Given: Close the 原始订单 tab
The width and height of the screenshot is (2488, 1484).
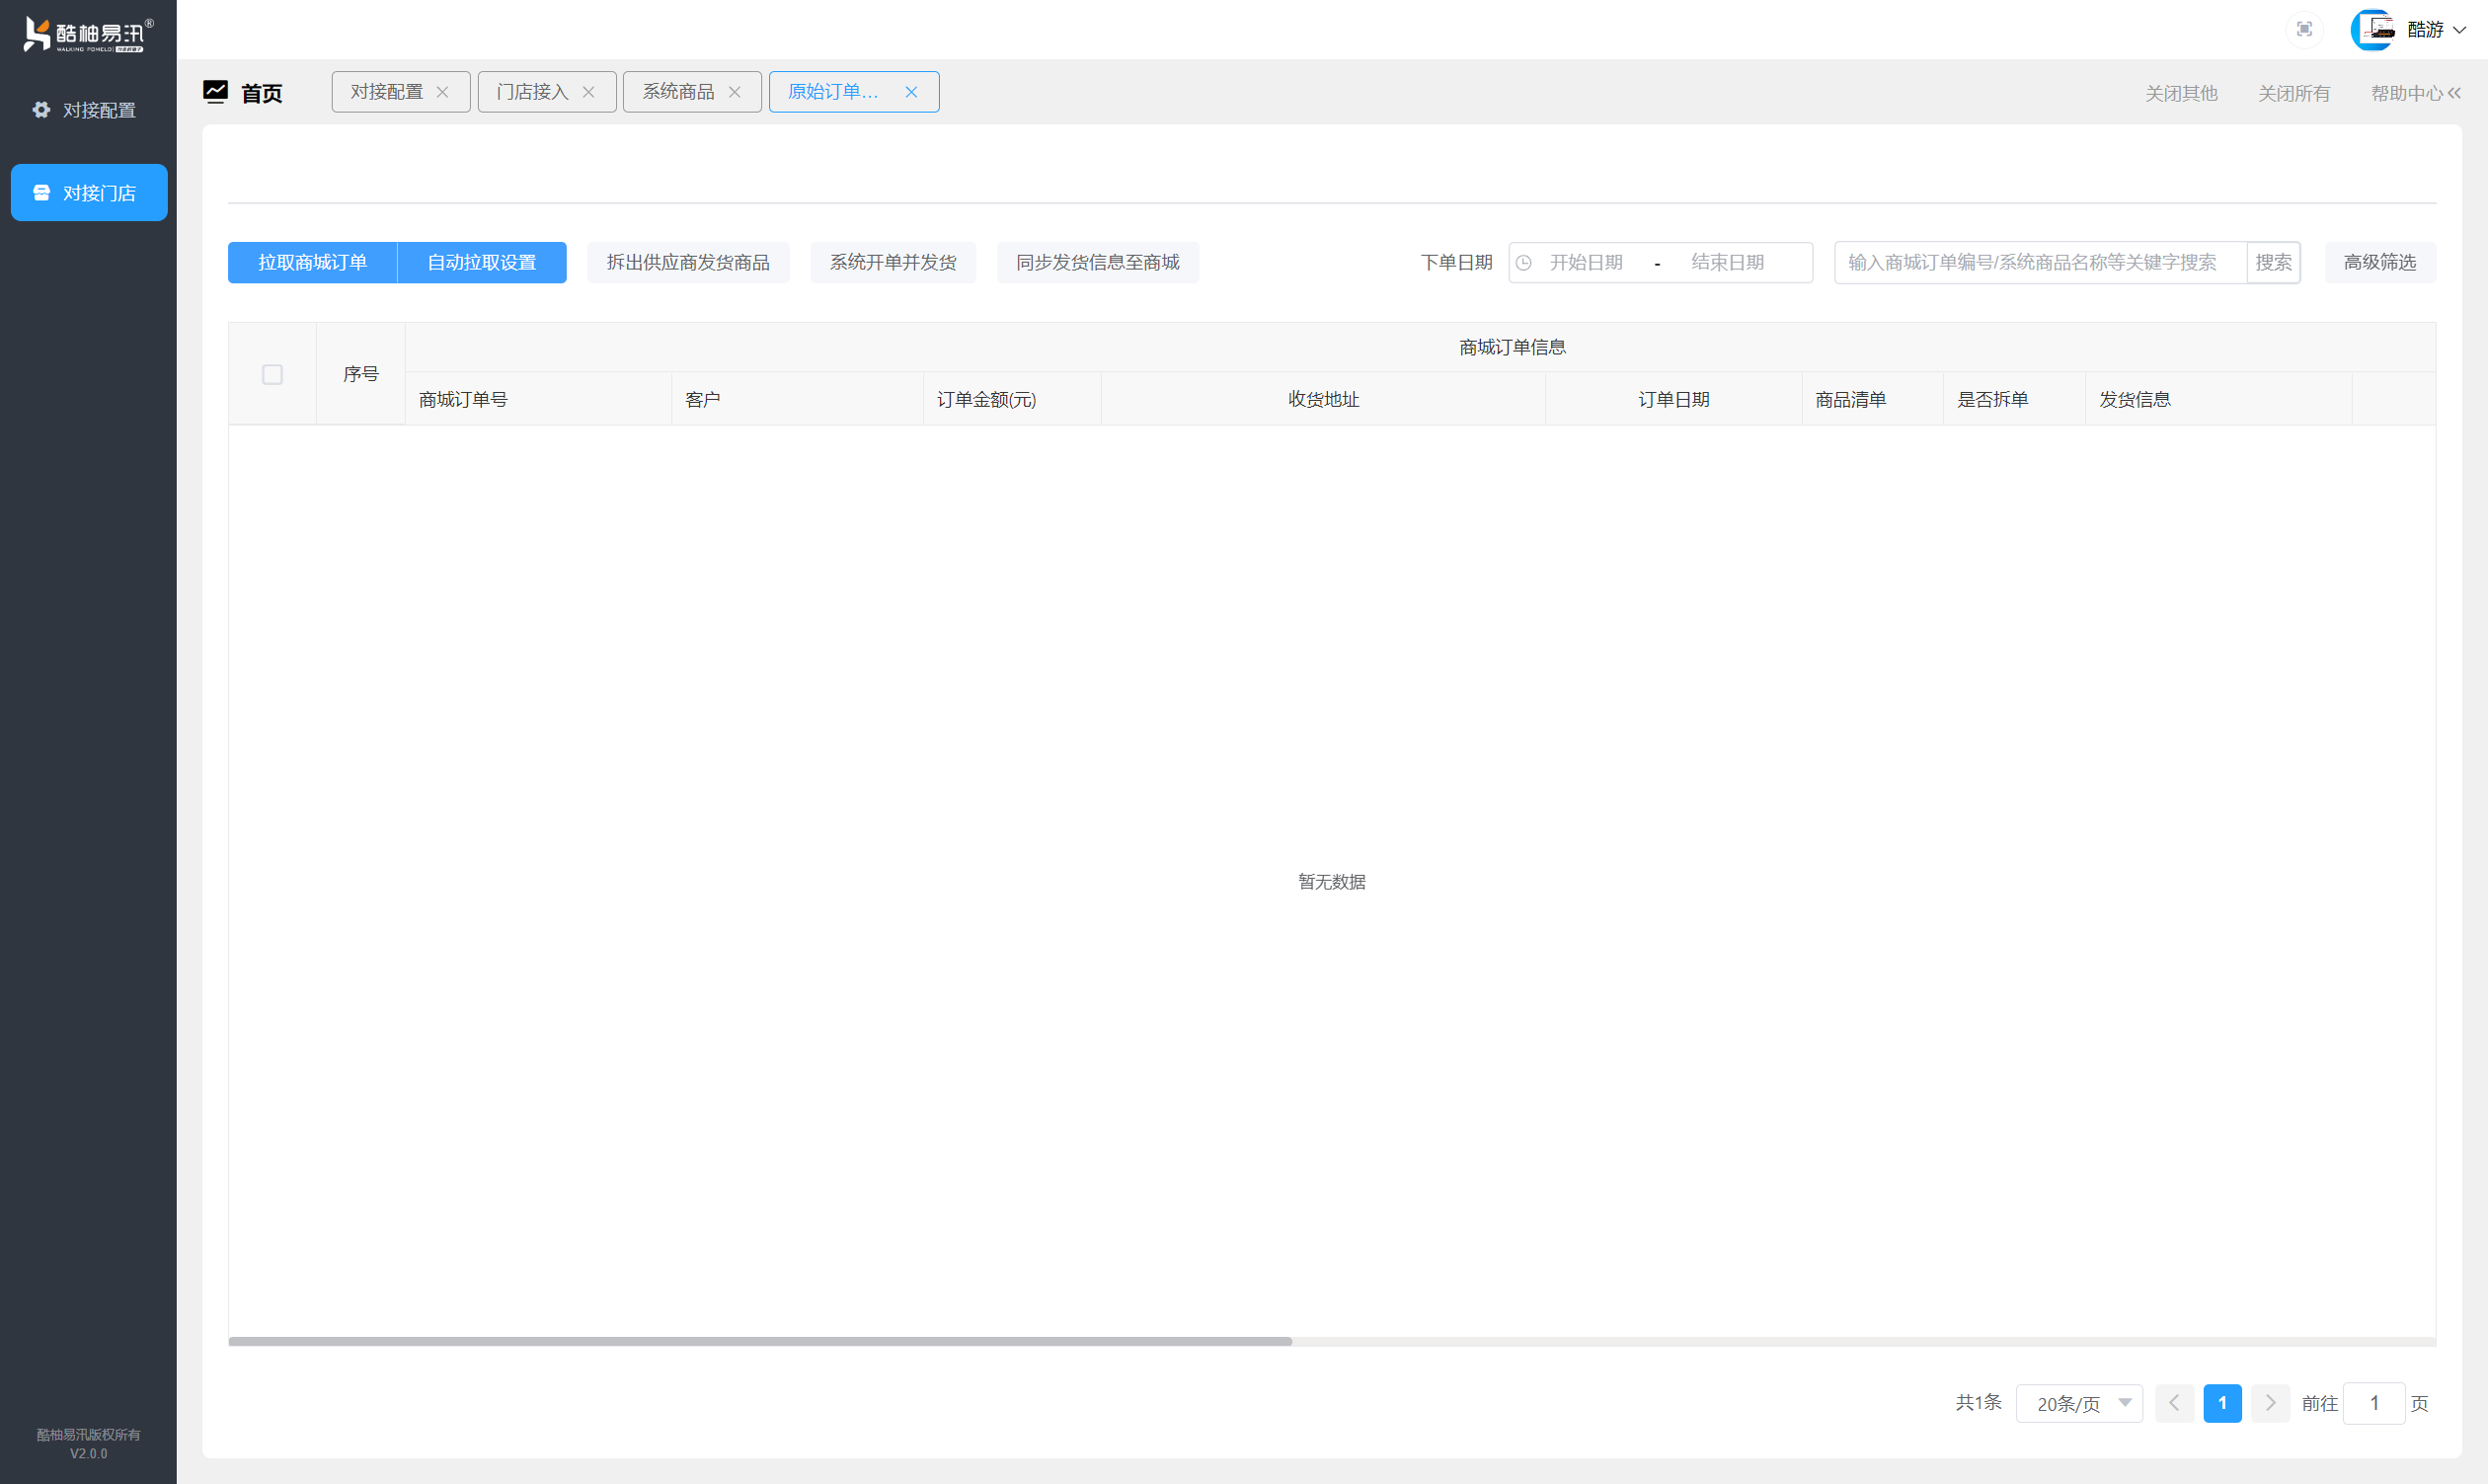Looking at the screenshot, I should pos(911,92).
